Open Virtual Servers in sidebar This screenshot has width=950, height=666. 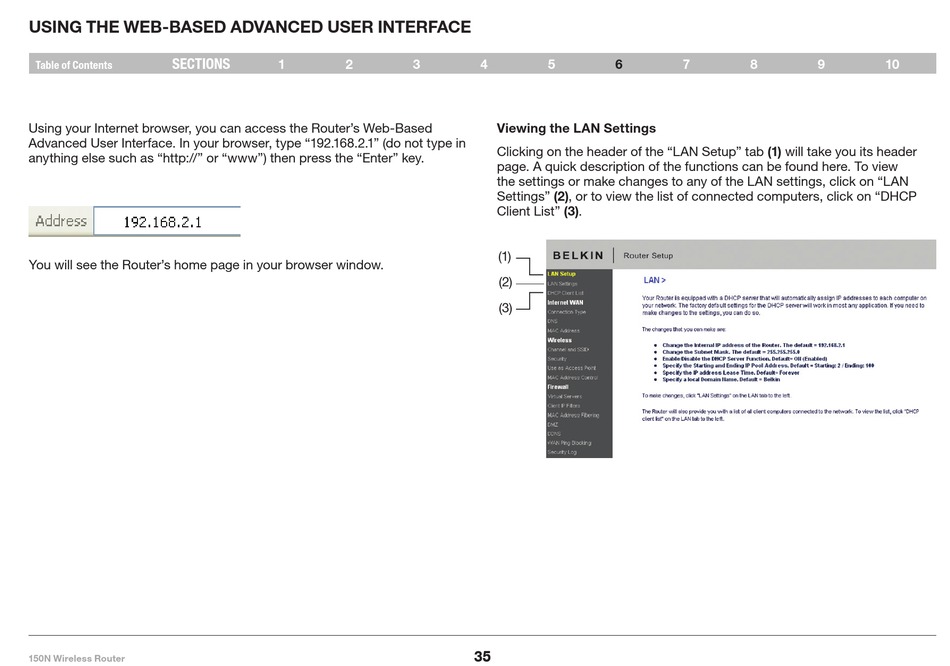click(x=564, y=396)
